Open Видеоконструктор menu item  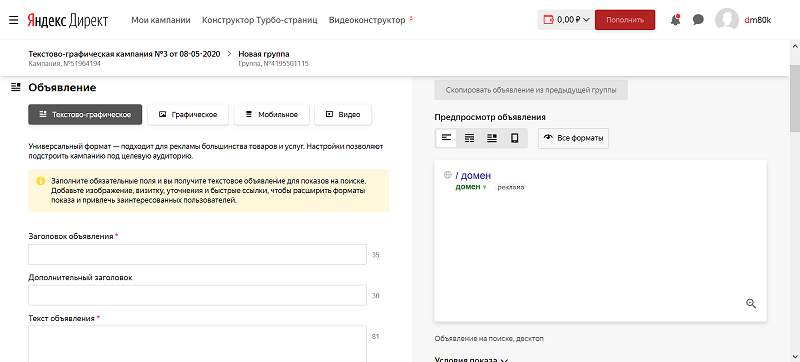pos(367,20)
